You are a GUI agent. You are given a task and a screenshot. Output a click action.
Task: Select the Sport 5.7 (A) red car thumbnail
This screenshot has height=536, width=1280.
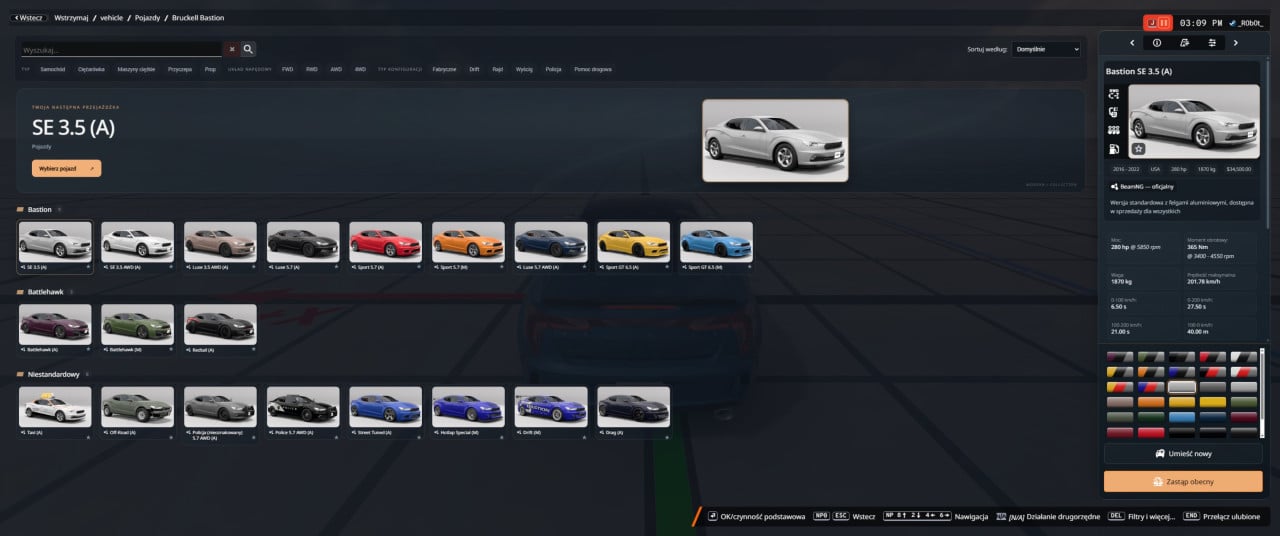click(x=385, y=241)
